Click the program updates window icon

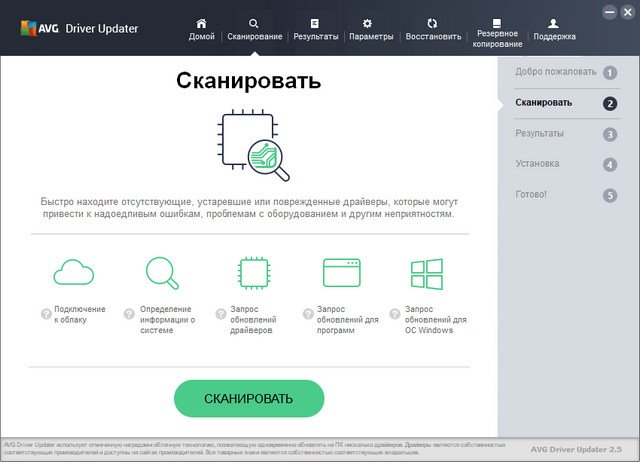341,272
